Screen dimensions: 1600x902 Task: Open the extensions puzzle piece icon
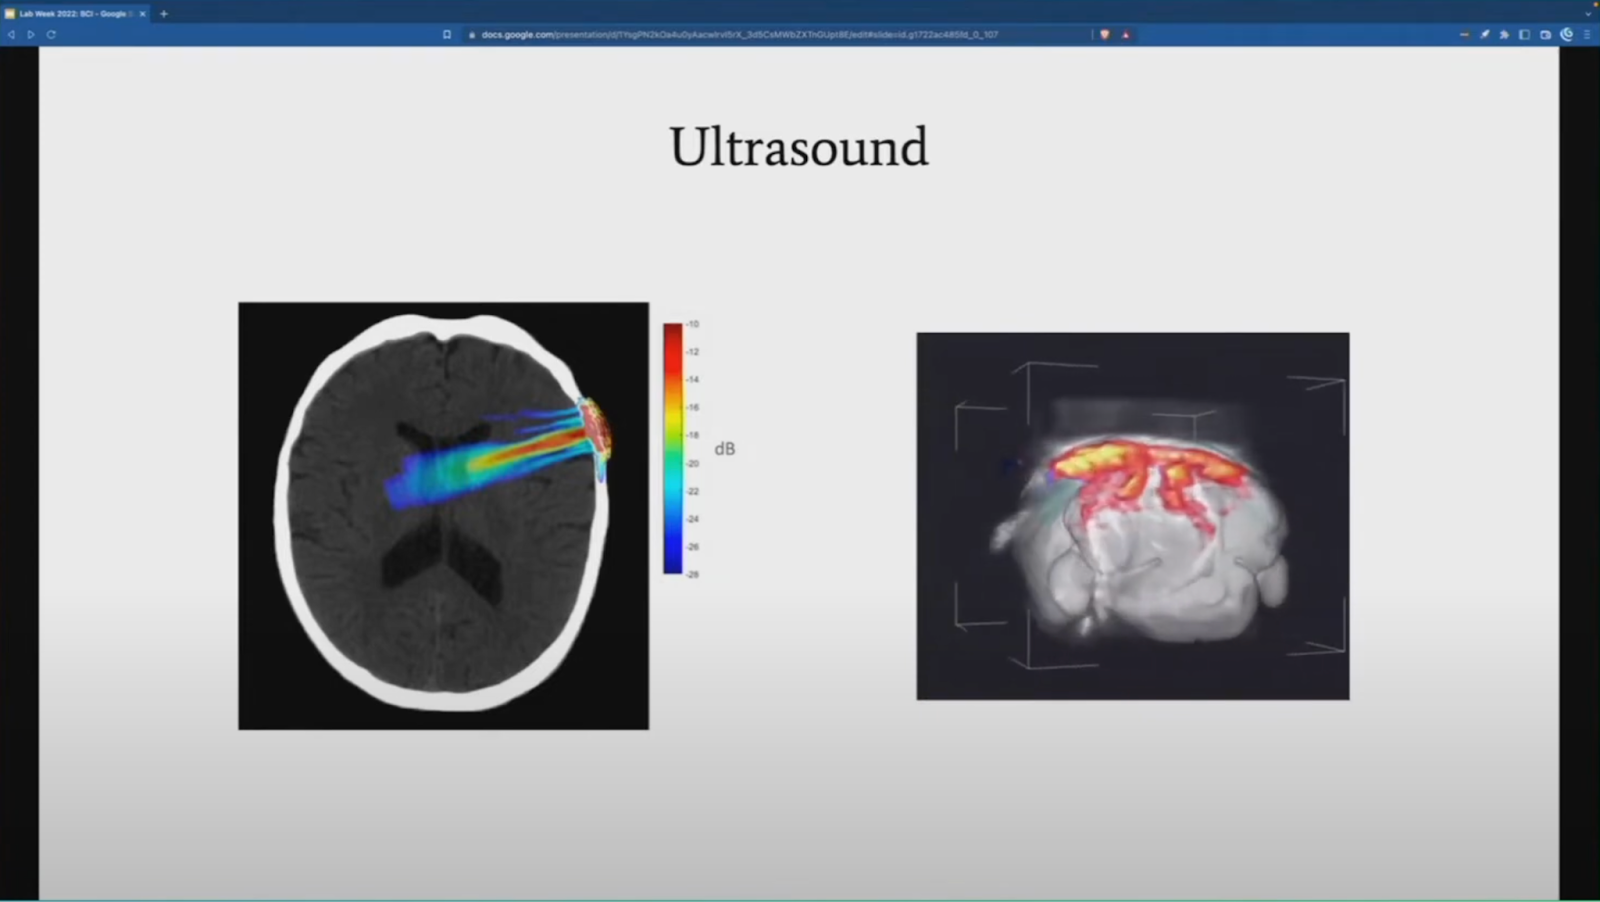[x=1504, y=34]
